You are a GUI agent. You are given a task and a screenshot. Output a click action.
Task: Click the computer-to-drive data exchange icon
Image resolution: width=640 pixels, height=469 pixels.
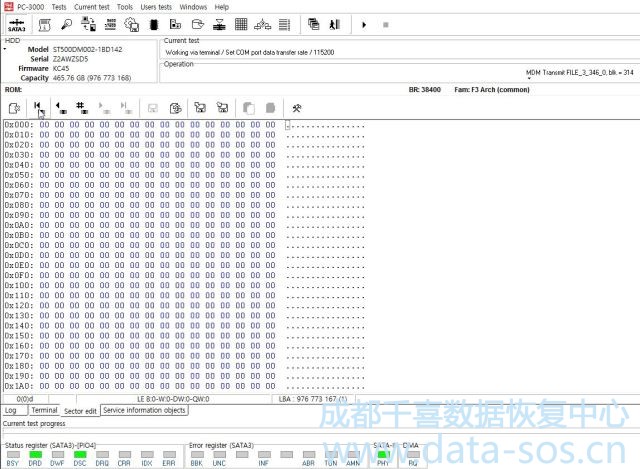pos(89,24)
